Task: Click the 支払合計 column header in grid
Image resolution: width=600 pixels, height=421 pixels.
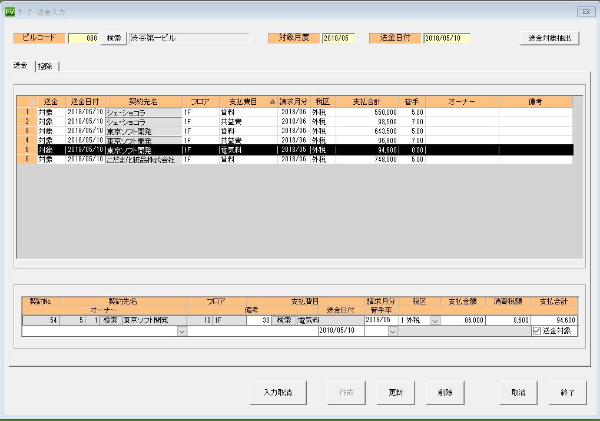Action: click(x=367, y=102)
